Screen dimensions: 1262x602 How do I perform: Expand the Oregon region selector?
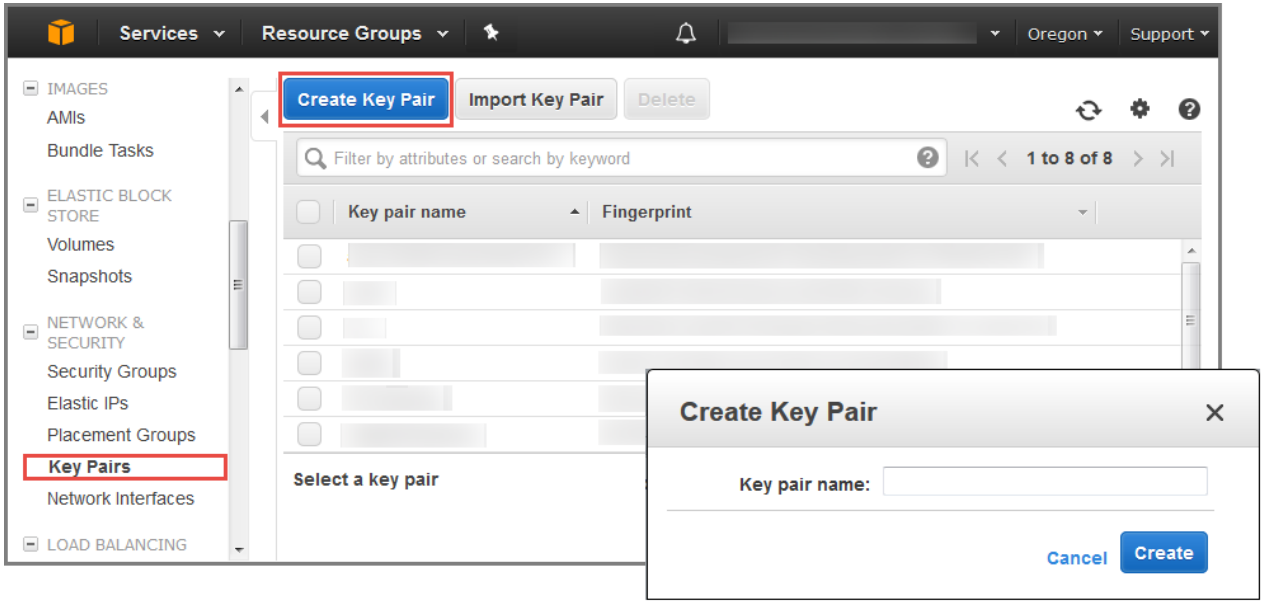coord(1065,34)
